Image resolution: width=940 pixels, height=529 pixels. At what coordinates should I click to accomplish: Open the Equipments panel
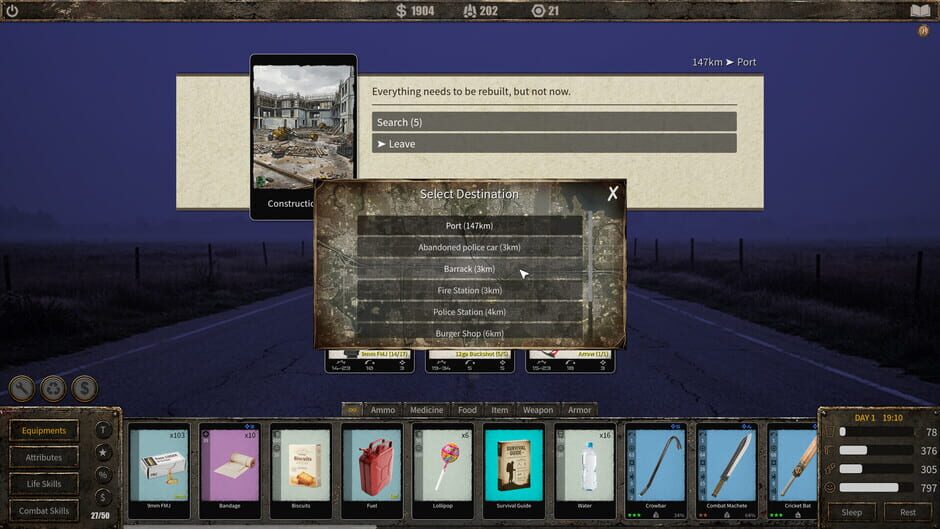point(44,431)
